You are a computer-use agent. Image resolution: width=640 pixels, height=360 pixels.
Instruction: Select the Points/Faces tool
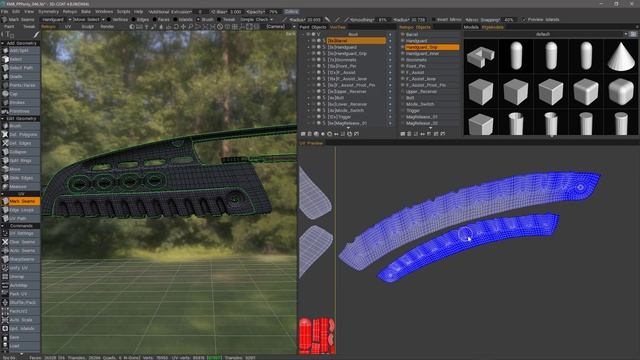tap(20, 85)
